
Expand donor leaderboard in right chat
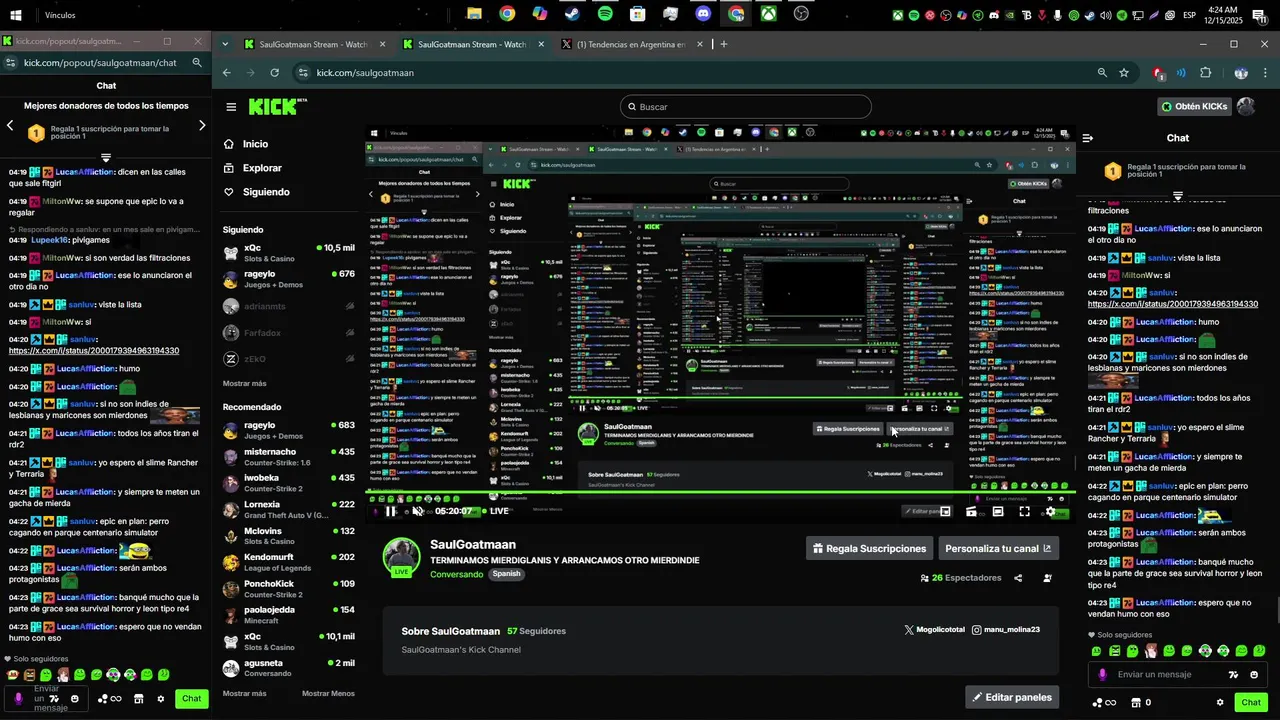[x=1178, y=196]
